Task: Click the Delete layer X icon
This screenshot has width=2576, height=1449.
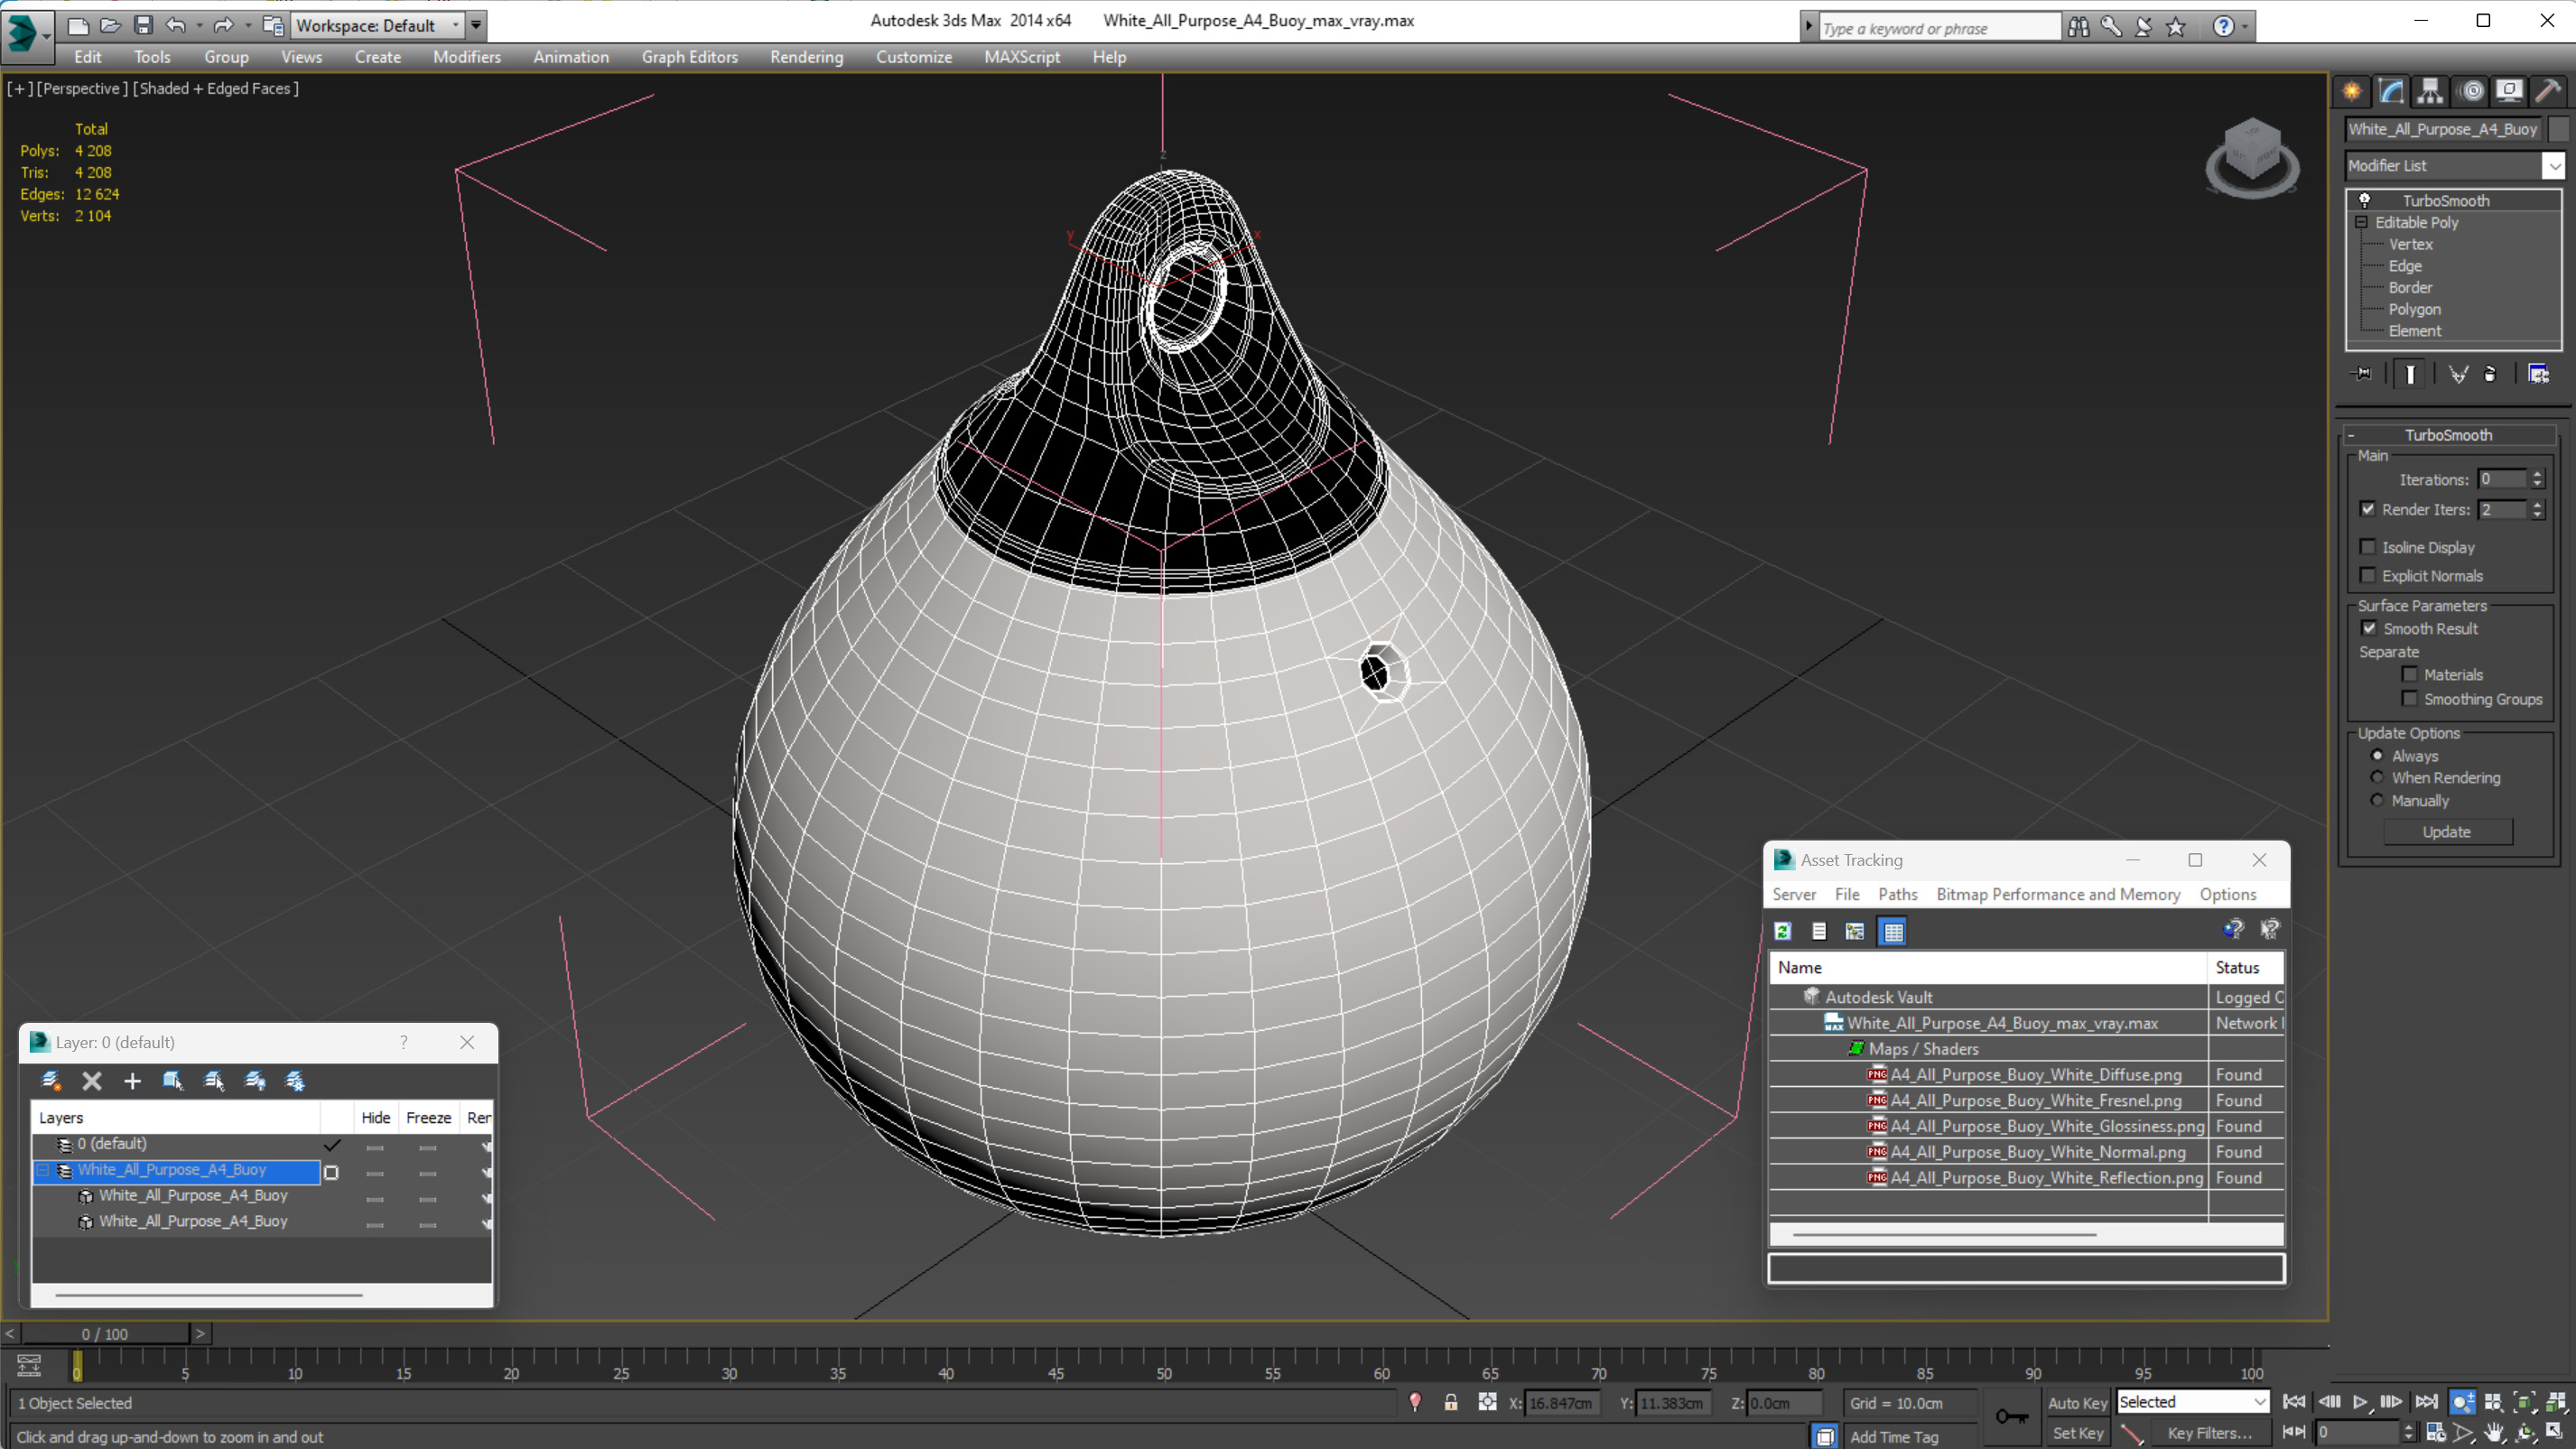Action: [92, 1081]
